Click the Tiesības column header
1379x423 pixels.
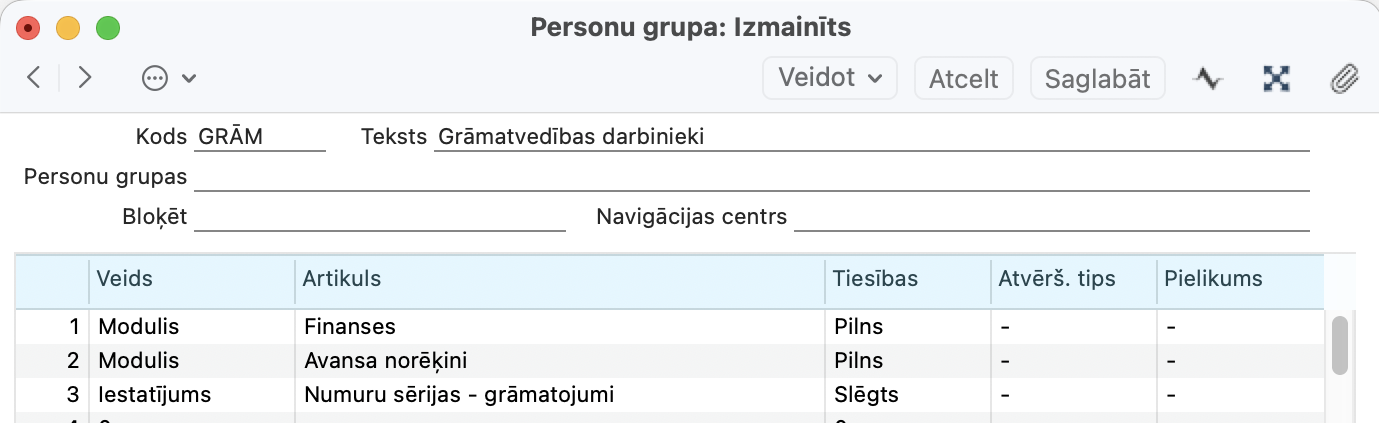pos(906,279)
